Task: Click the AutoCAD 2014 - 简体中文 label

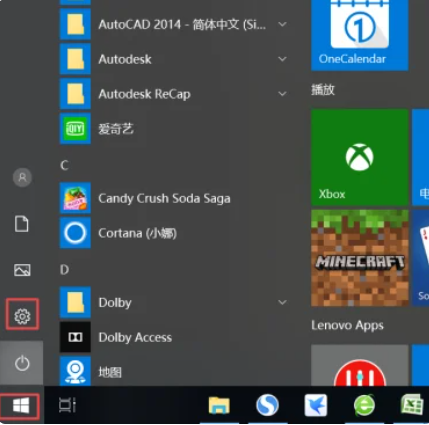Action: pos(182,25)
